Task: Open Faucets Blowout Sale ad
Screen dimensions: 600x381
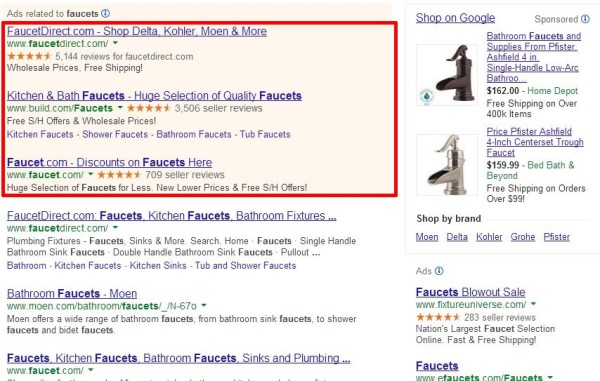Action: click(x=470, y=292)
